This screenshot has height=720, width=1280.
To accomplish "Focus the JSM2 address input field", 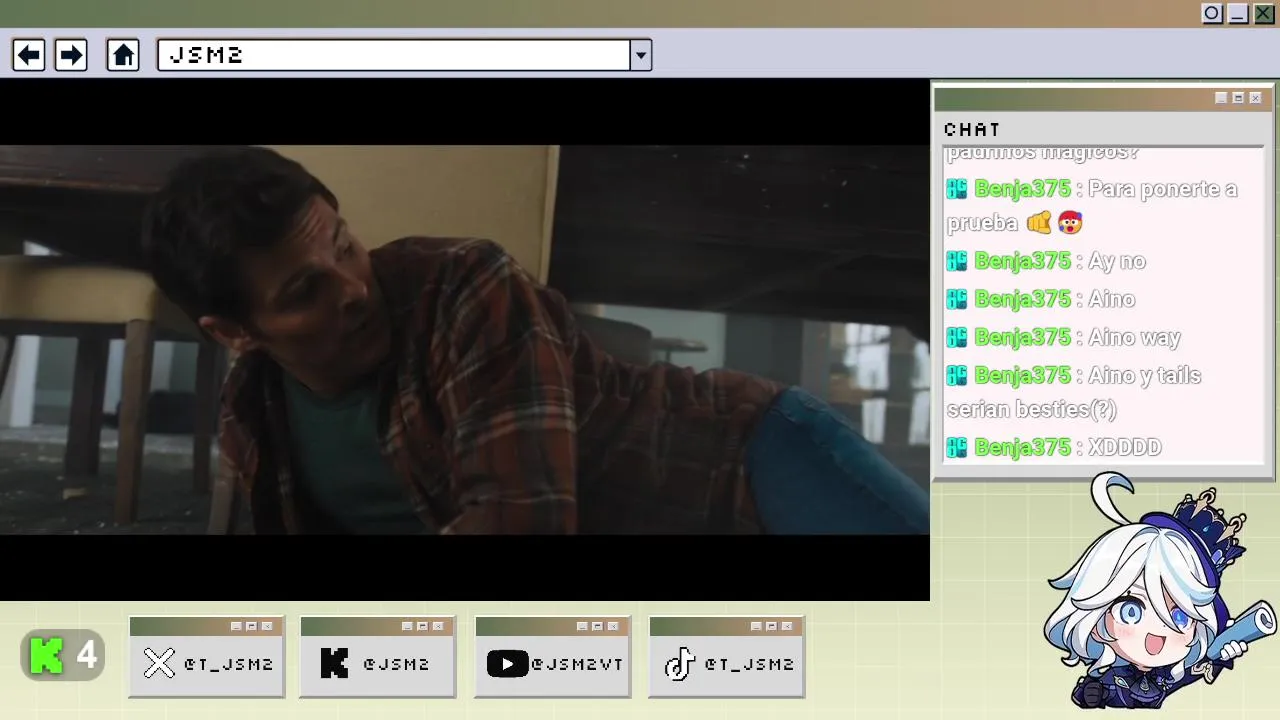I will click(x=394, y=55).
